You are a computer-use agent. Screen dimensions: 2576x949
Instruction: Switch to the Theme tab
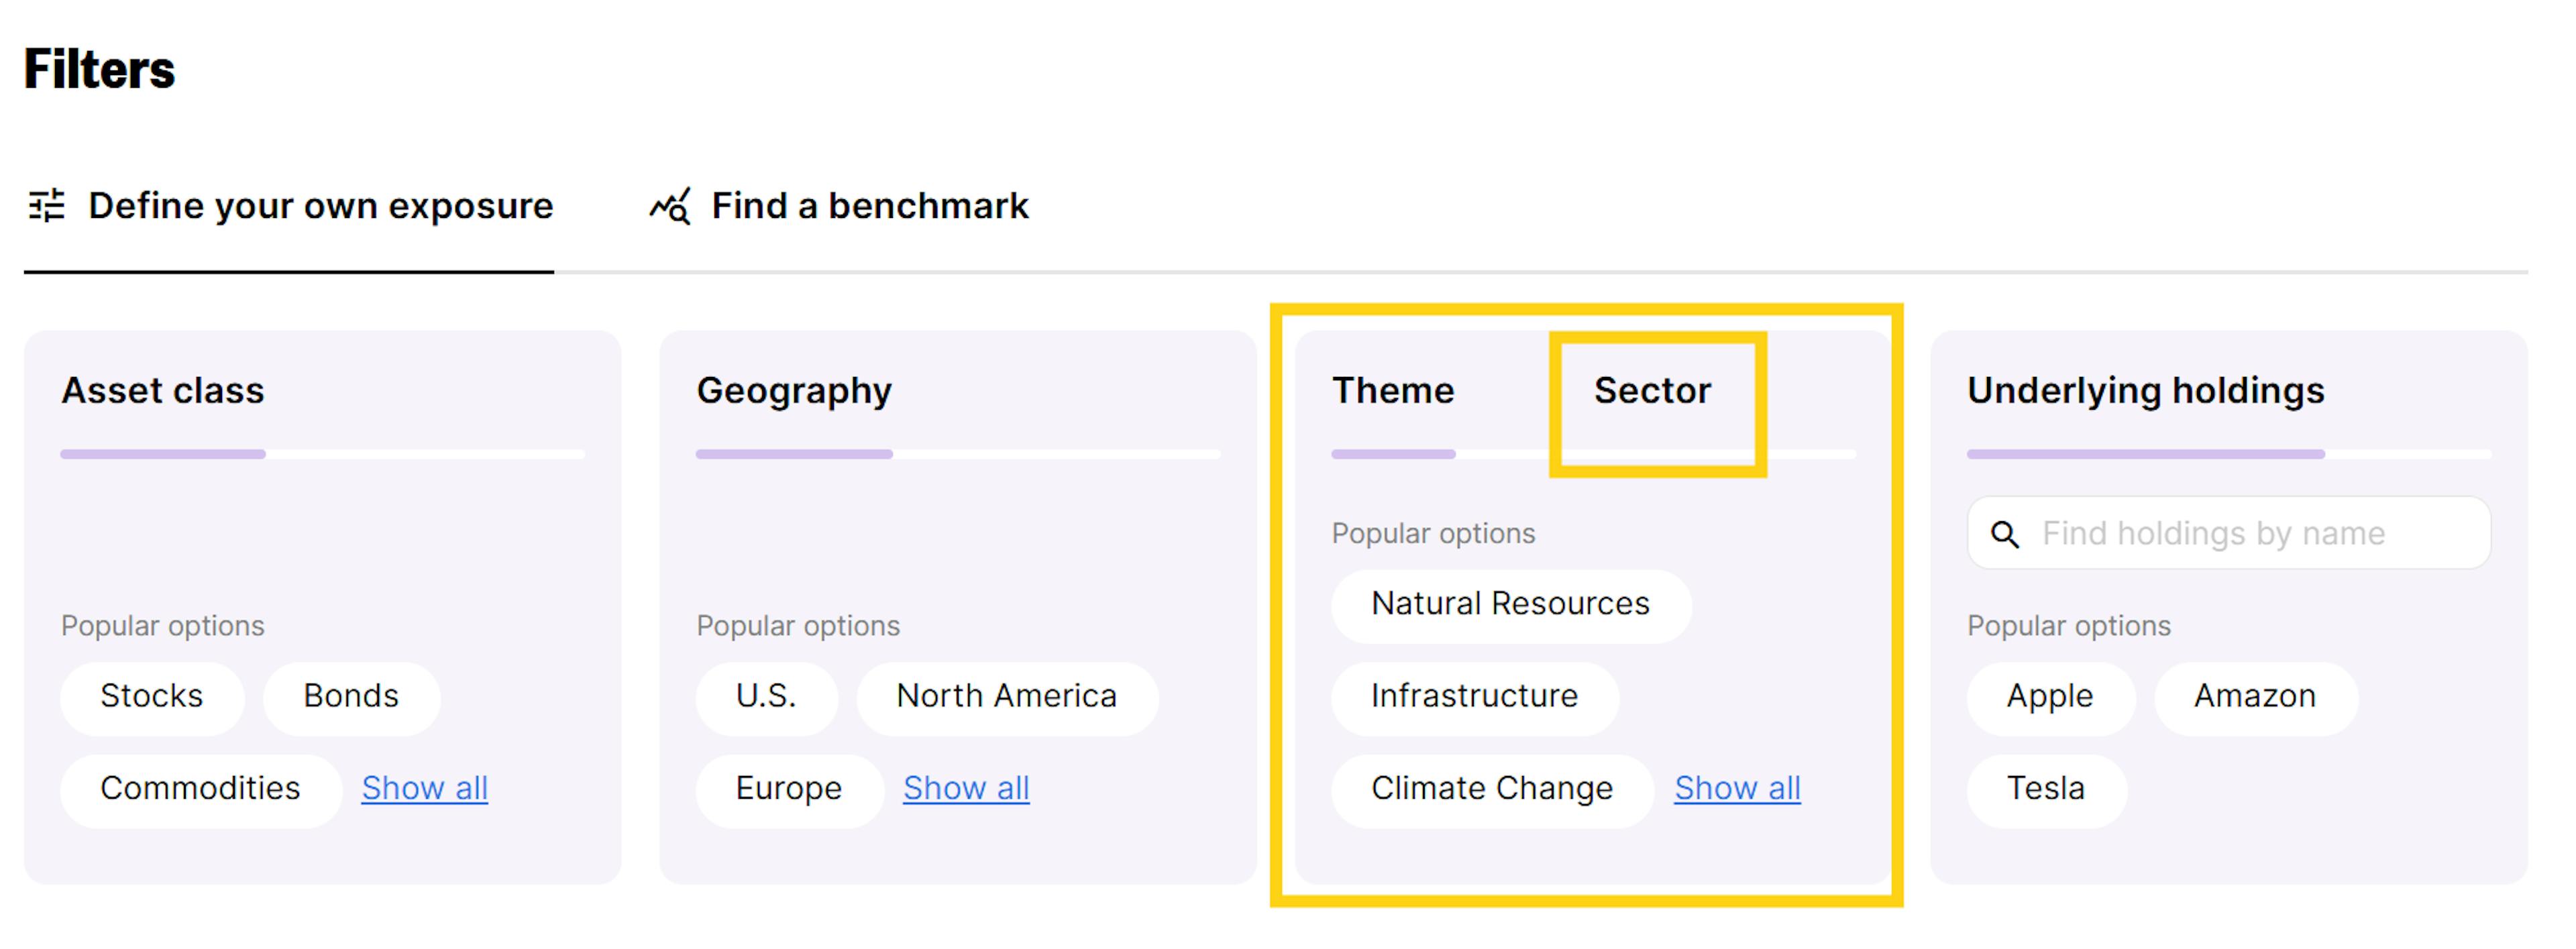(x=1393, y=391)
